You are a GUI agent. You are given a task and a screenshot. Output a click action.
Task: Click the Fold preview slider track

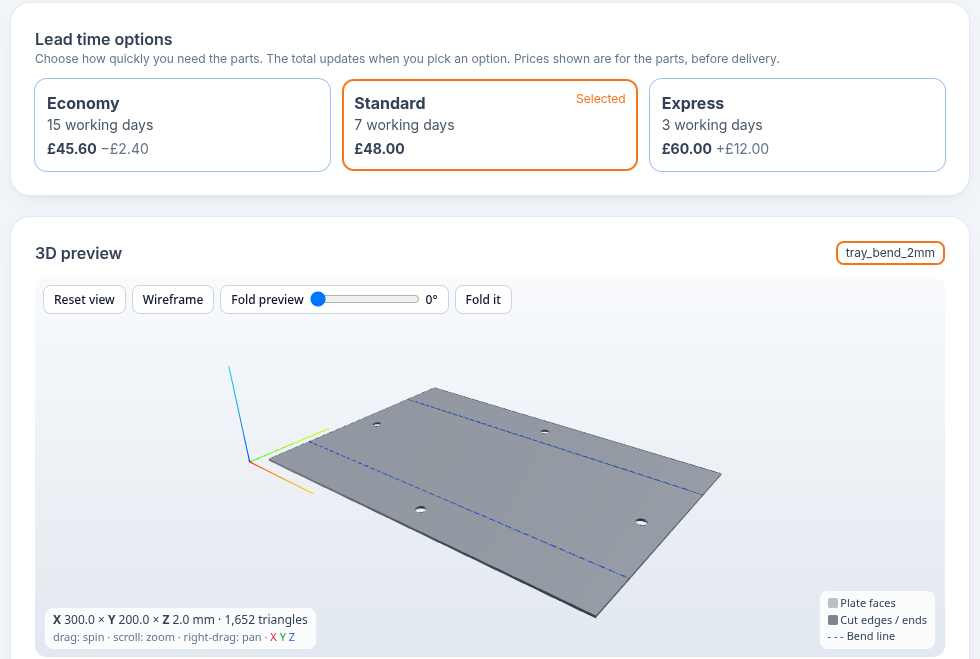(x=366, y=299)
